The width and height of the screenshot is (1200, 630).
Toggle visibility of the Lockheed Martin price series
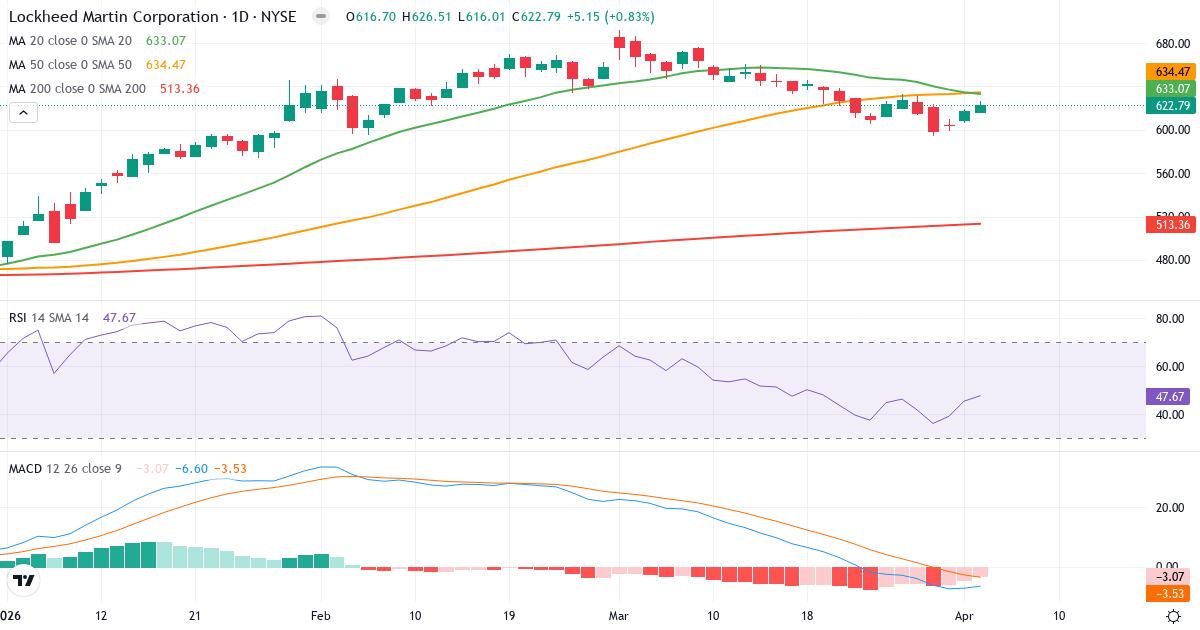pos(320,16)
